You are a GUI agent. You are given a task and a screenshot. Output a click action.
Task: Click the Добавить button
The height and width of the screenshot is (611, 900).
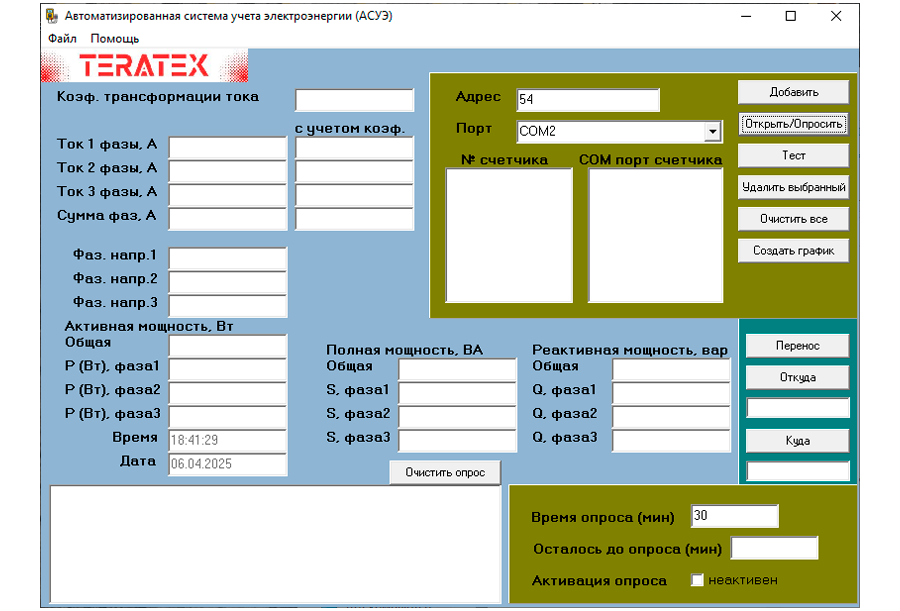point(793,92)
